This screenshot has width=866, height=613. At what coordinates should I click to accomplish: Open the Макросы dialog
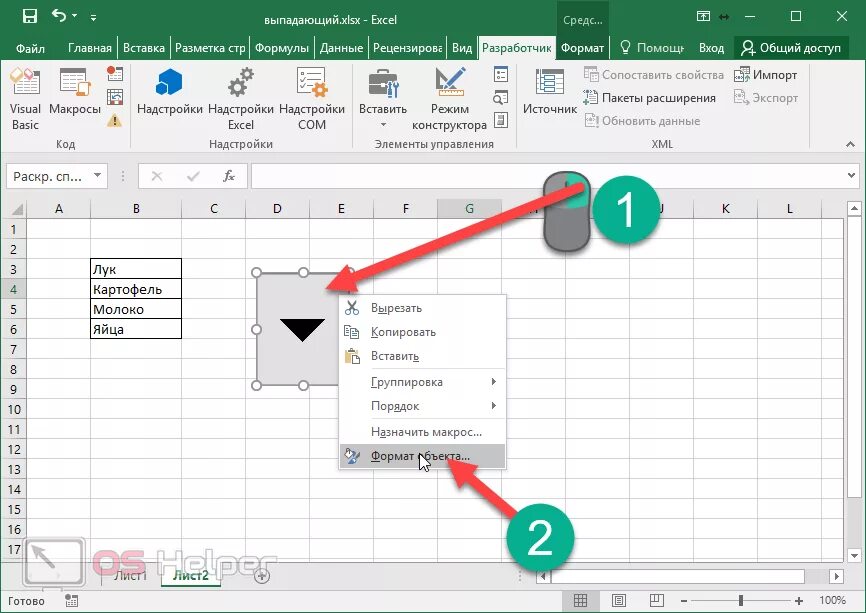75,92
